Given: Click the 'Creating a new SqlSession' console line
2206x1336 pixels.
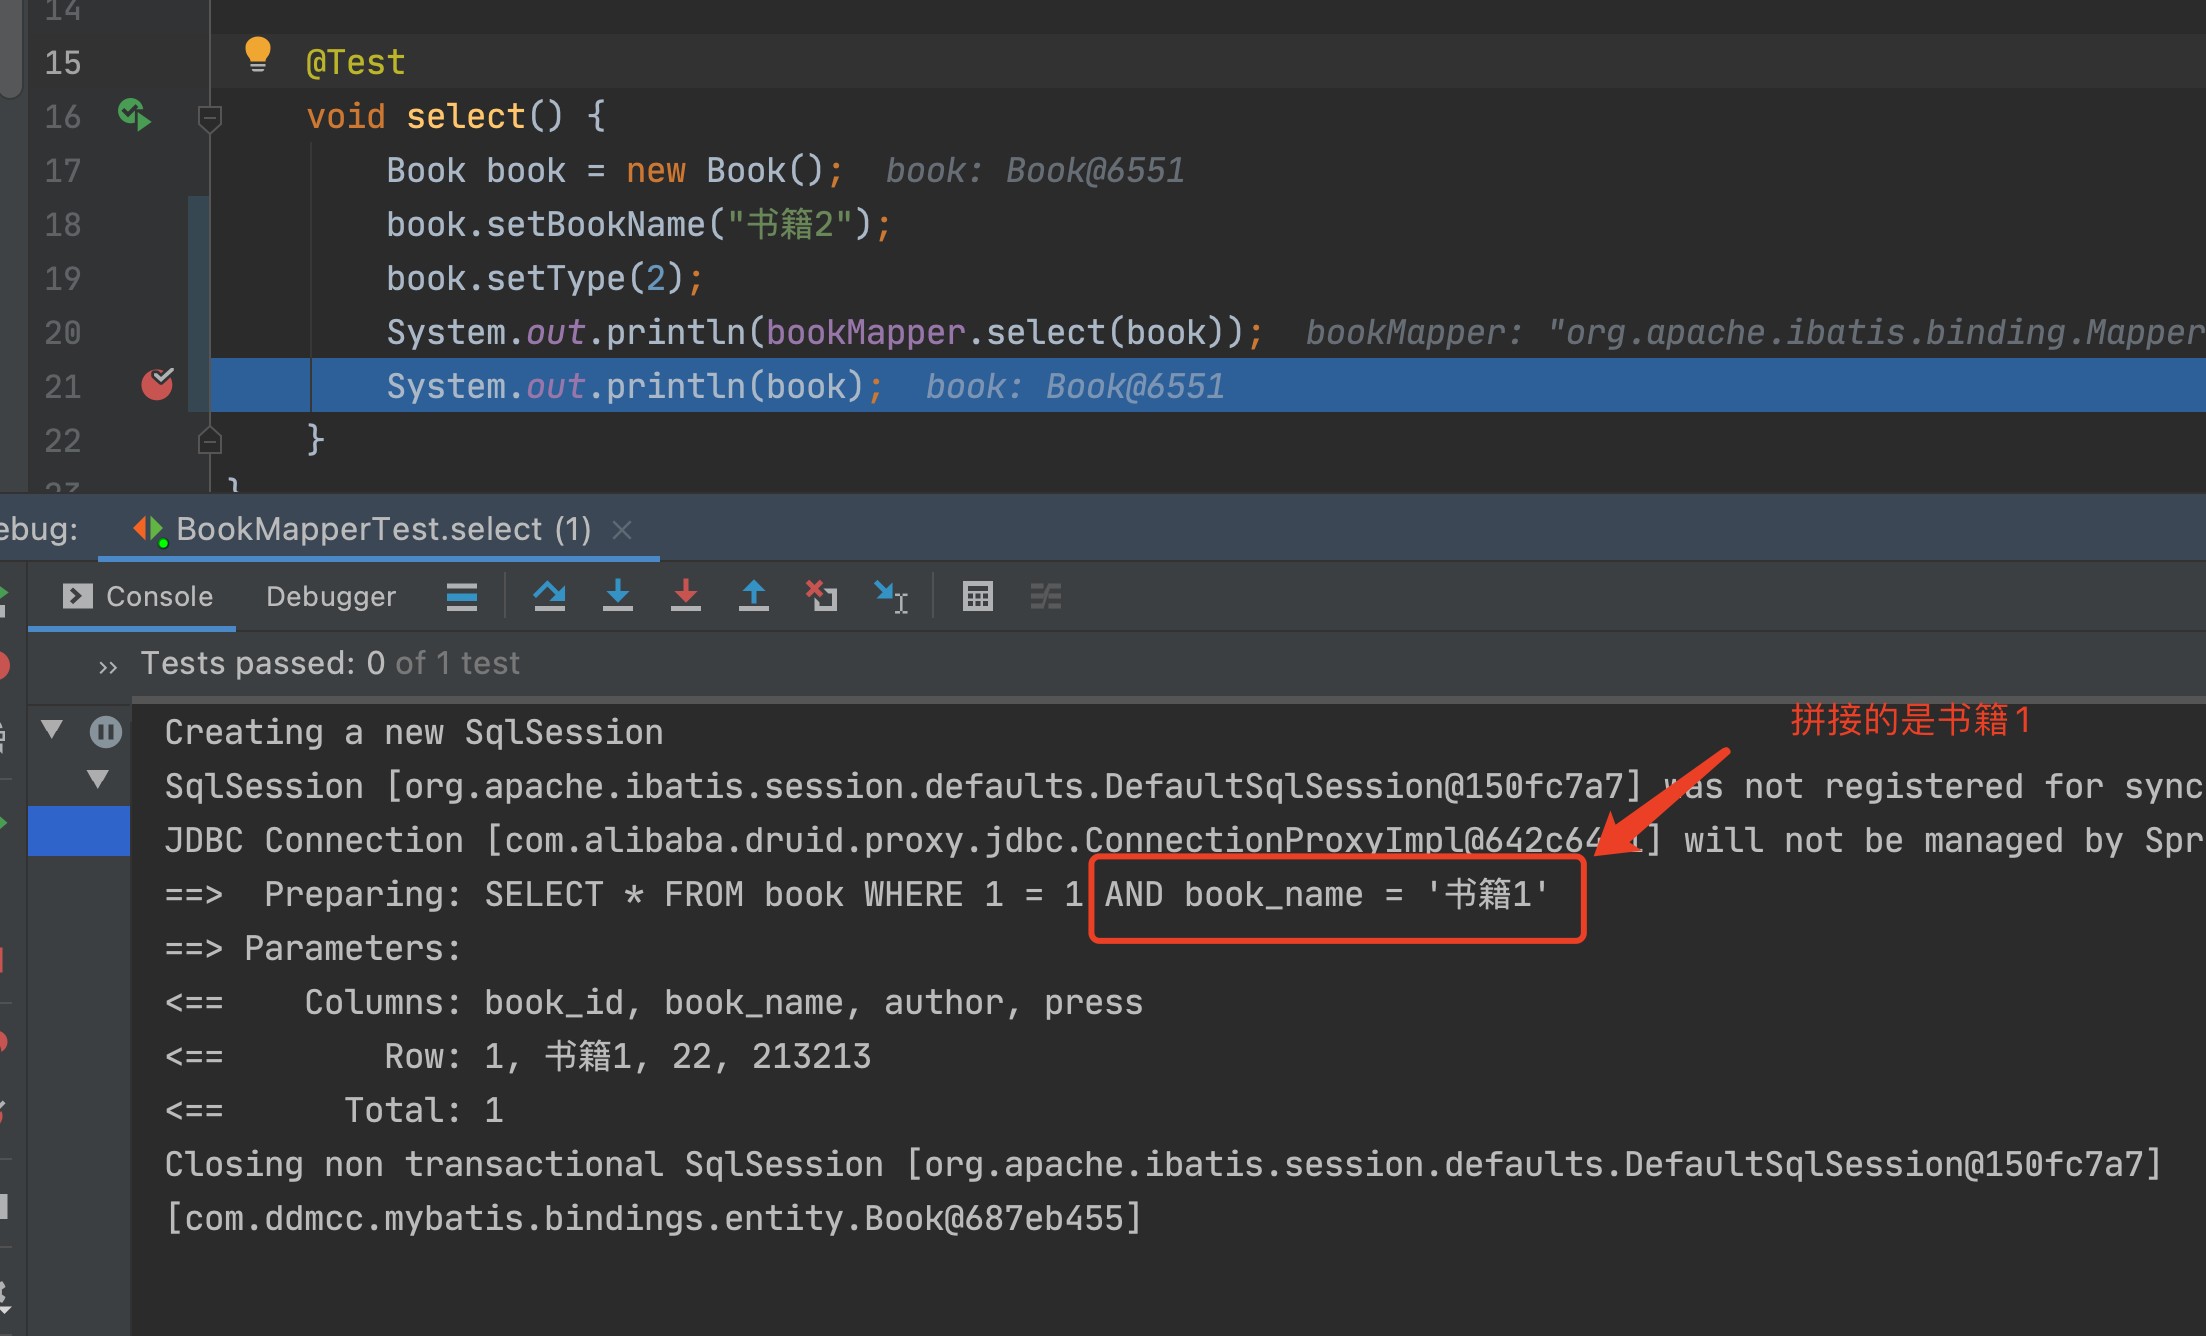Looking at the screenshot, I should 414,732.
